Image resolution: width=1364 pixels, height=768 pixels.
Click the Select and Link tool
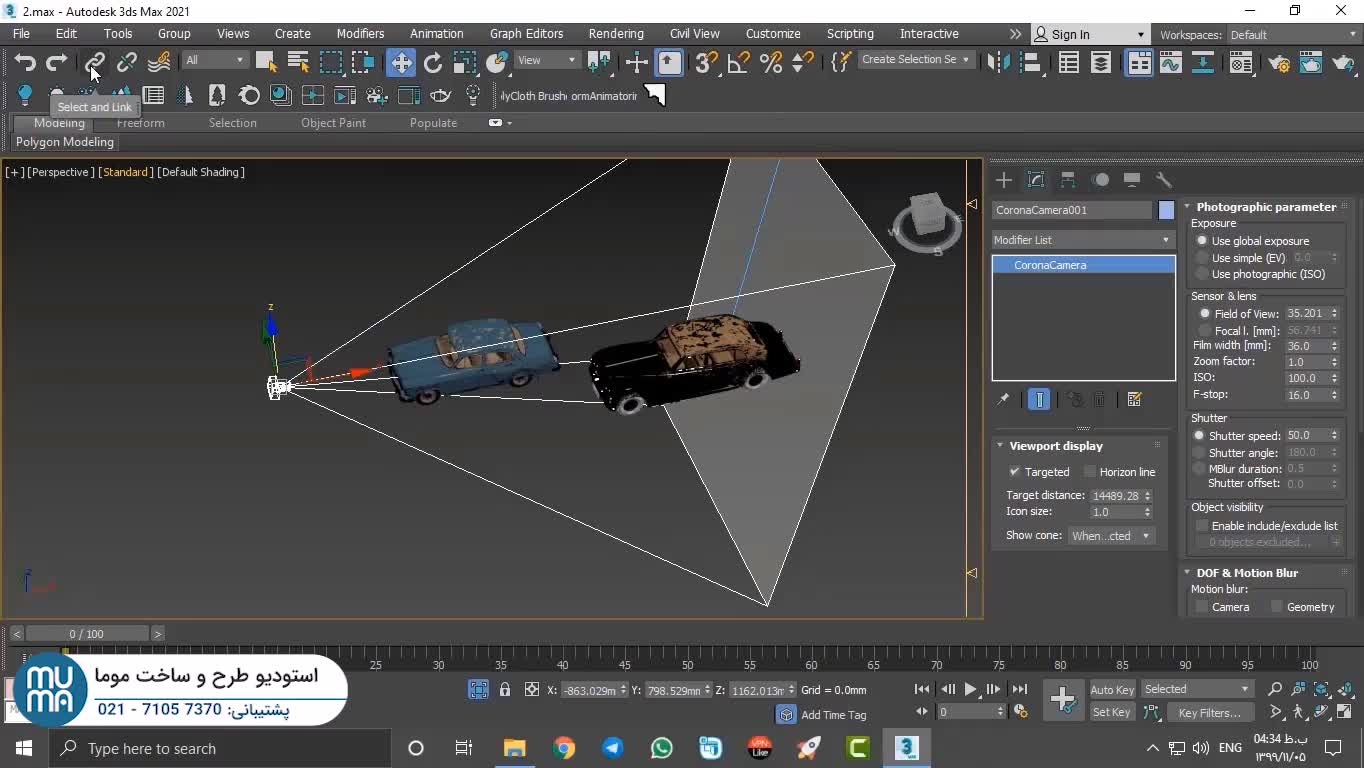pos(94,63)
